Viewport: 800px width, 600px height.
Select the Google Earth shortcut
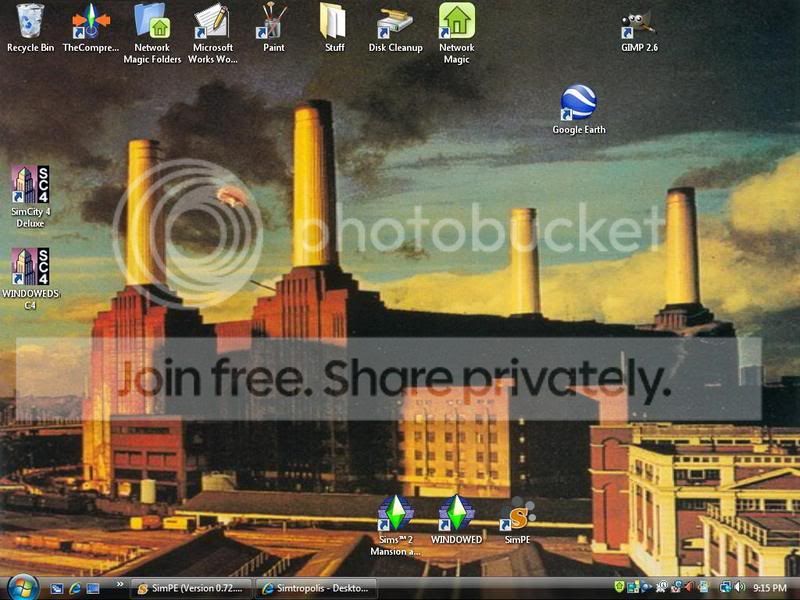tap(579, 110)
